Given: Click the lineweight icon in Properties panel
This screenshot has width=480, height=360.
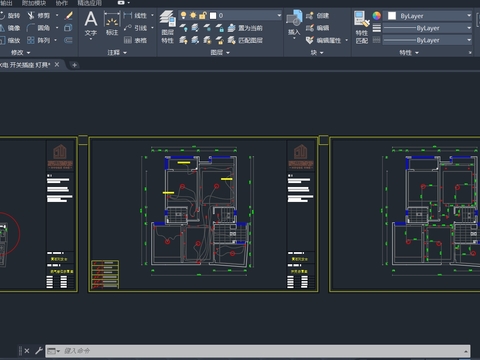Looking at the screenshot, I should tap(377, 28).
